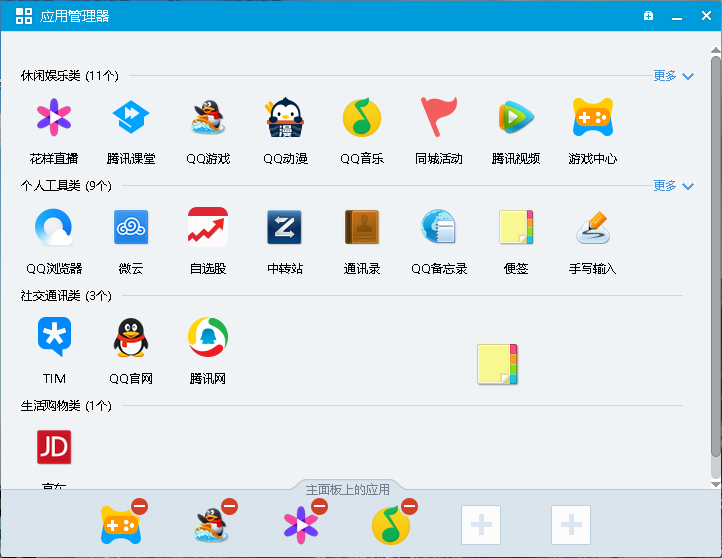Open the 腾讯网 icon in 社交通讯类
The height and width of the screenshot is (558, 722).
click(x=208, y=338)
